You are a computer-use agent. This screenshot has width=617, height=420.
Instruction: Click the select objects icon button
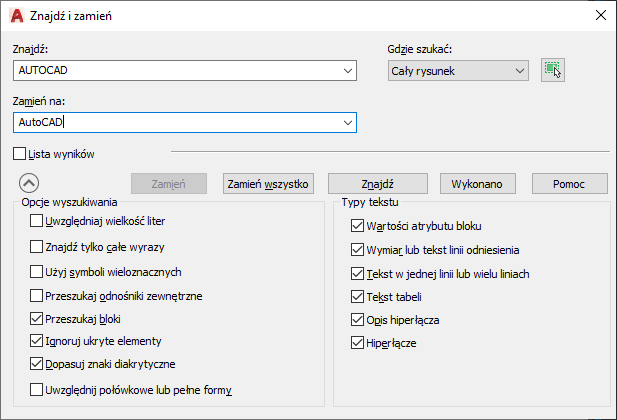click(553, 70)
